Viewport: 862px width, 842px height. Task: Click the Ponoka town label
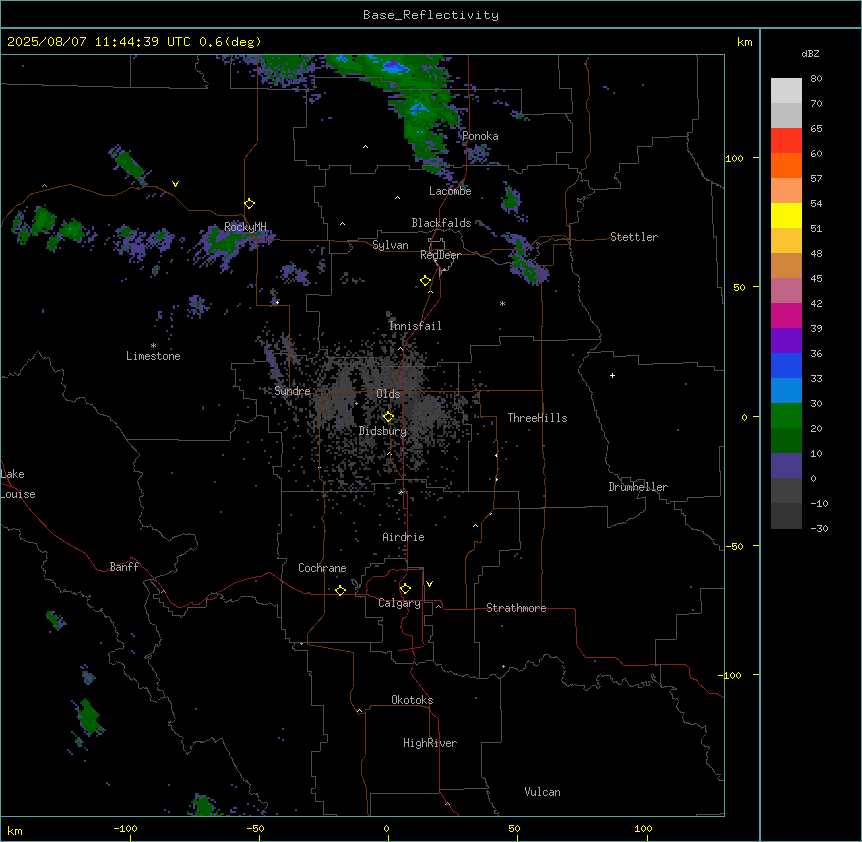[x=480, y=136]
